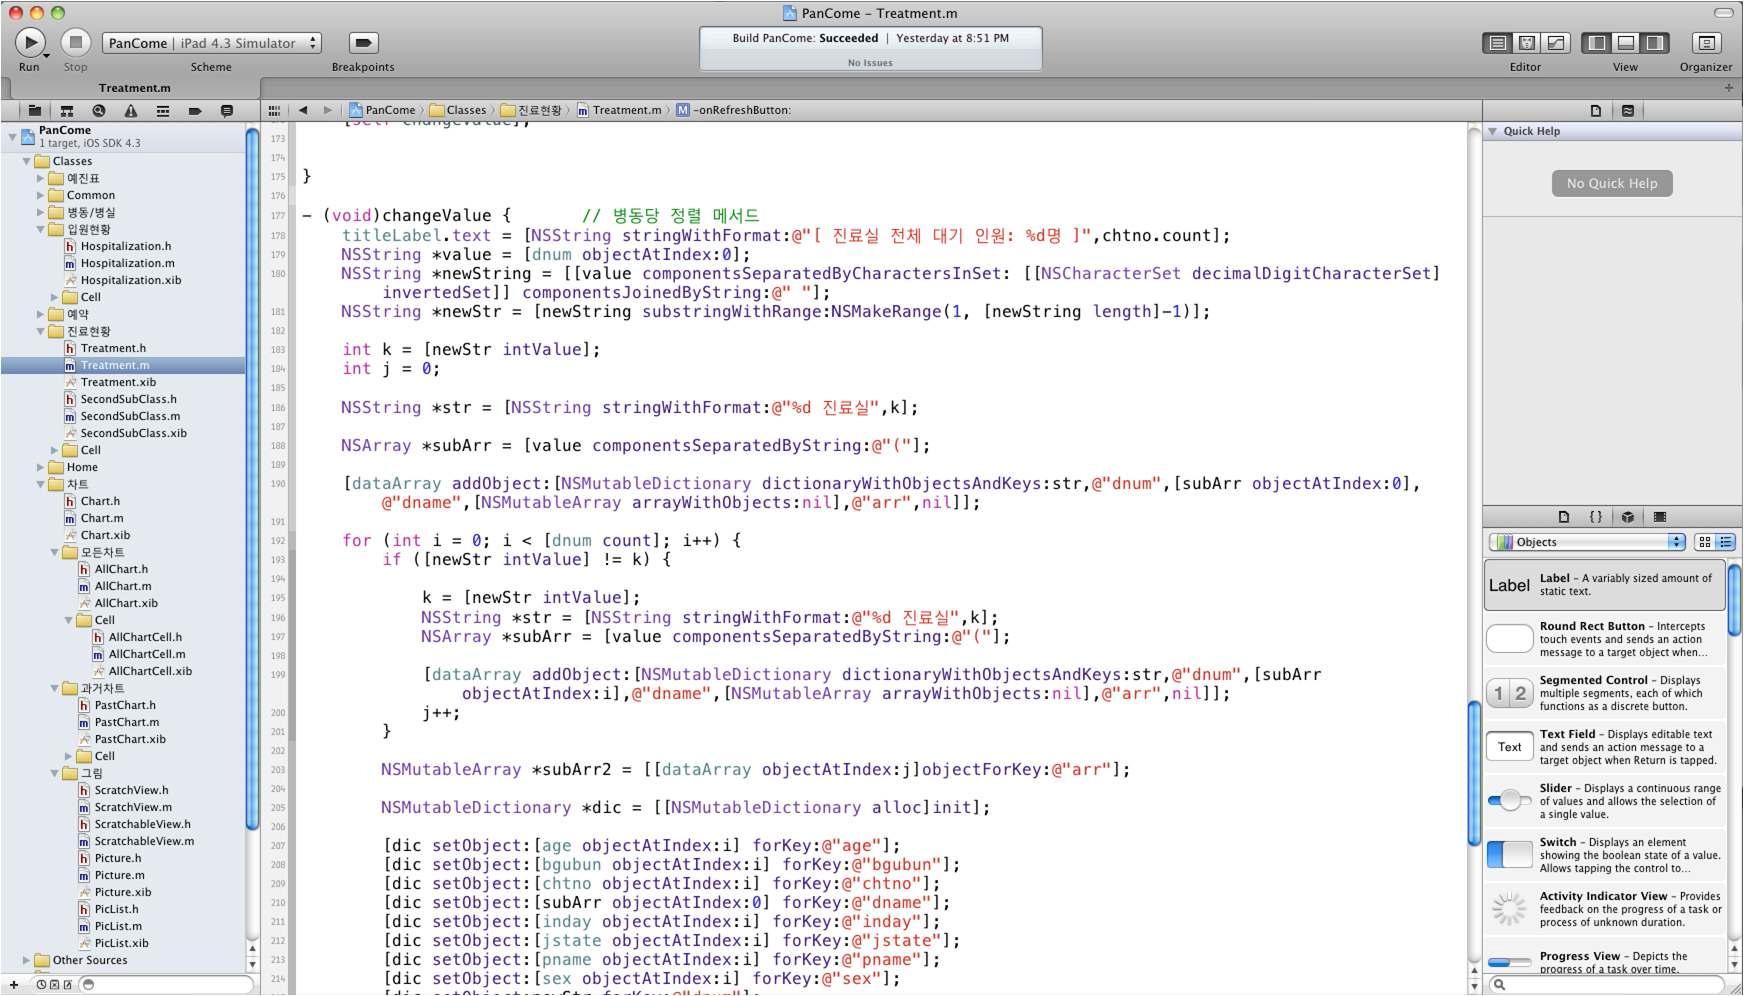Collapse the PanCome project root
The image size is (1744, 996).
[x=12, y=136]
